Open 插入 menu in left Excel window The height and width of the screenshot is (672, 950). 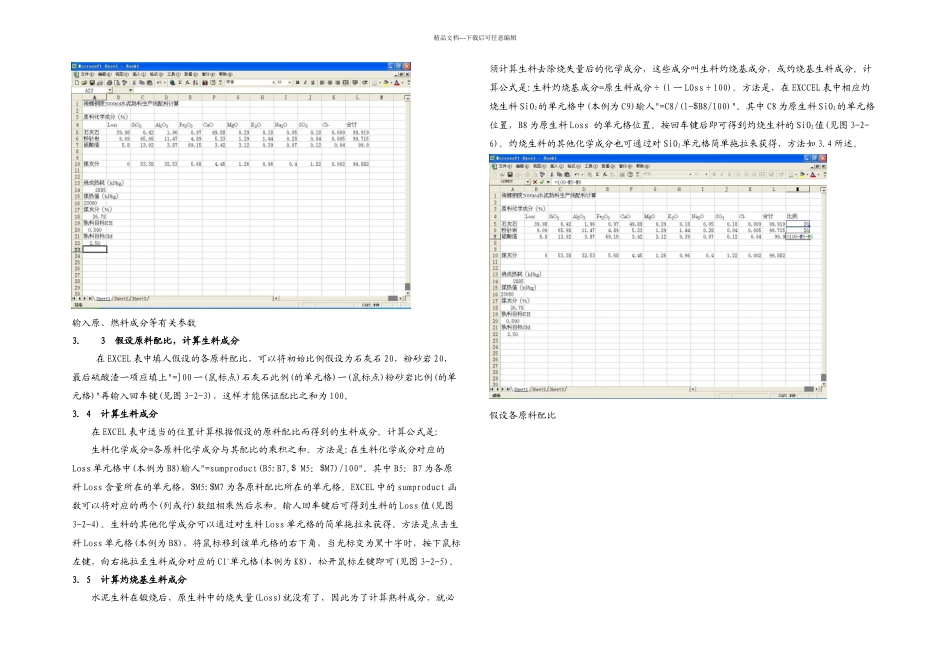pyautogui.click(x=139, y=74)
